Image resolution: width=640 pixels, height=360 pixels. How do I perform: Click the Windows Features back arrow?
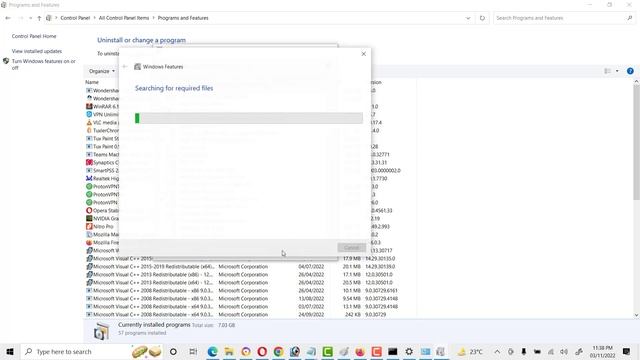(125, 67)
